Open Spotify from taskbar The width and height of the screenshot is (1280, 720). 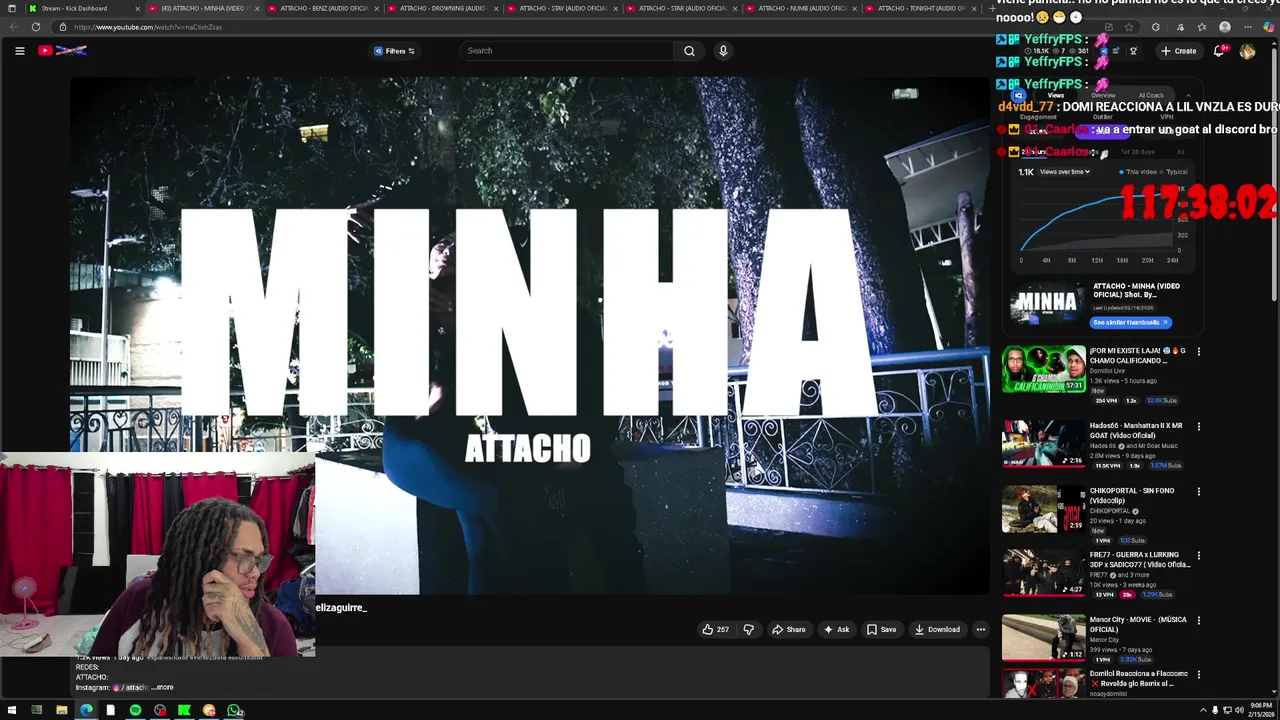pyautogui.click(x=135, y=711)
